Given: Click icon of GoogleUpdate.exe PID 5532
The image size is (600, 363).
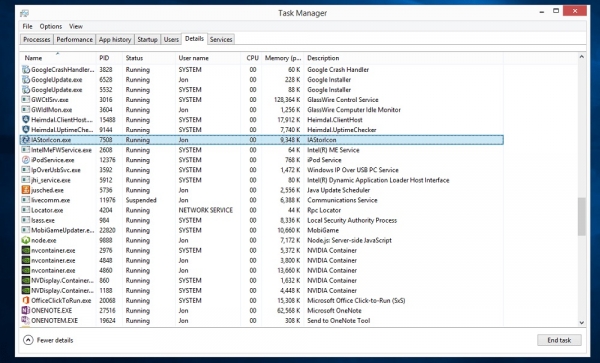Looking at the screenshot, I should (26, 90).
